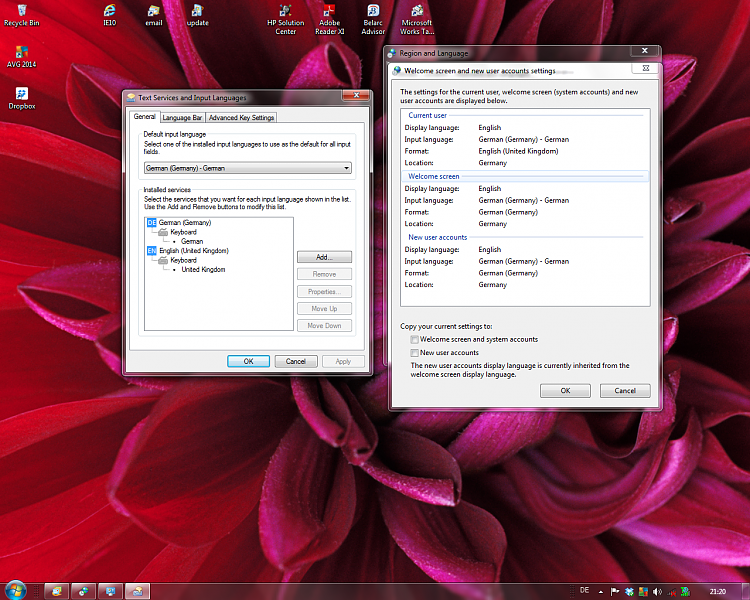
Task: Click the Show desktop button at taskbar end
Action: coord(746,591)
